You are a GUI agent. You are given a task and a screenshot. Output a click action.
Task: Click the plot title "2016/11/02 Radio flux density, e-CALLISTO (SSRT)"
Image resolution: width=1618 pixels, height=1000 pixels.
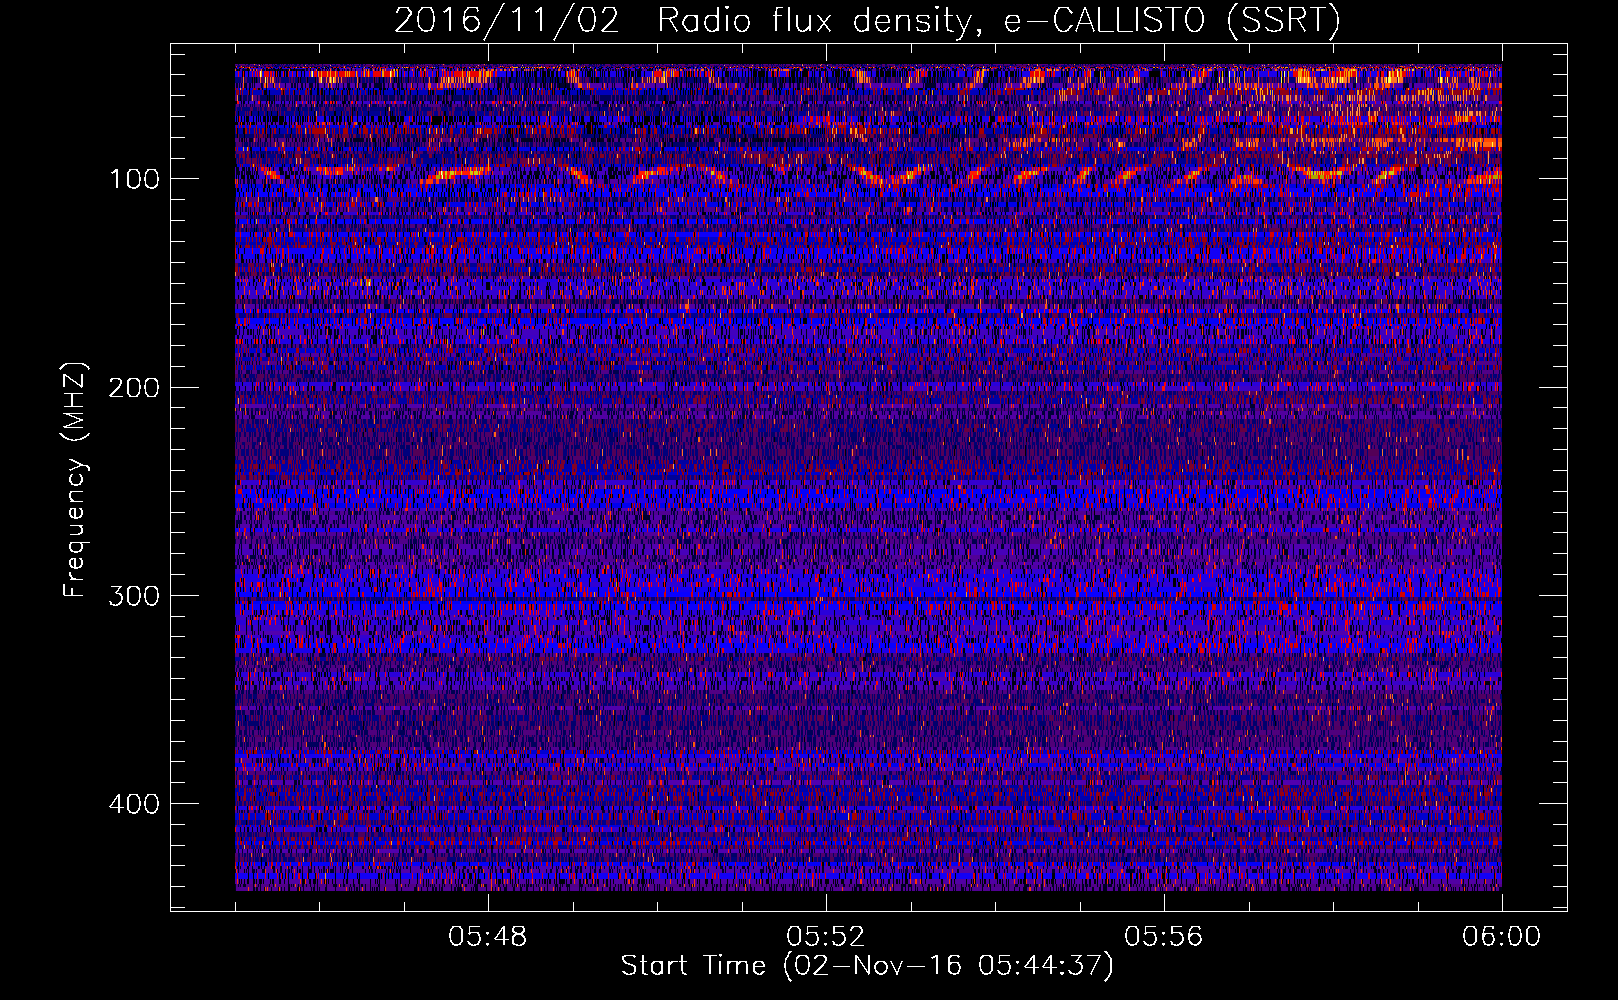pyautogui.click(x=867, y=20)
